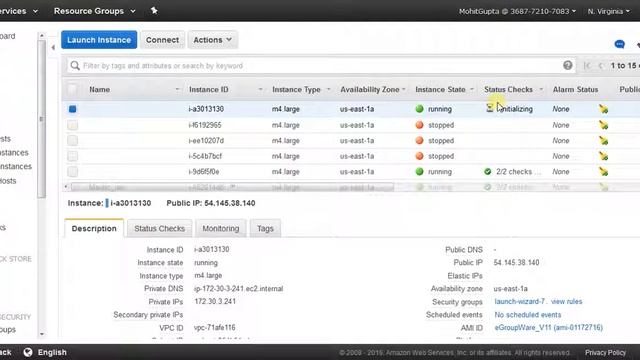Click the Connect button
This screenshot has width=640, height=360.
(x=162, y=40)
